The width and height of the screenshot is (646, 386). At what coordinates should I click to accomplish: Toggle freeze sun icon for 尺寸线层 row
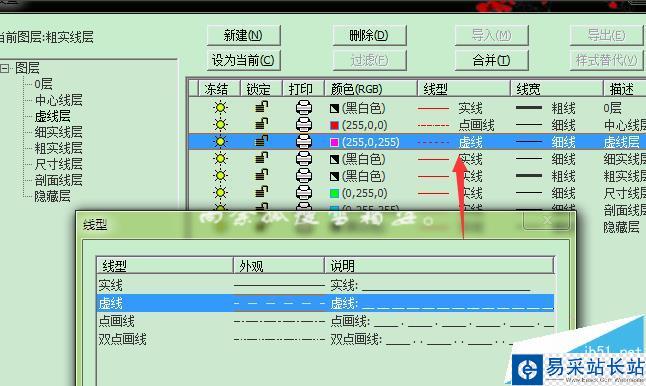coord(220,193)
